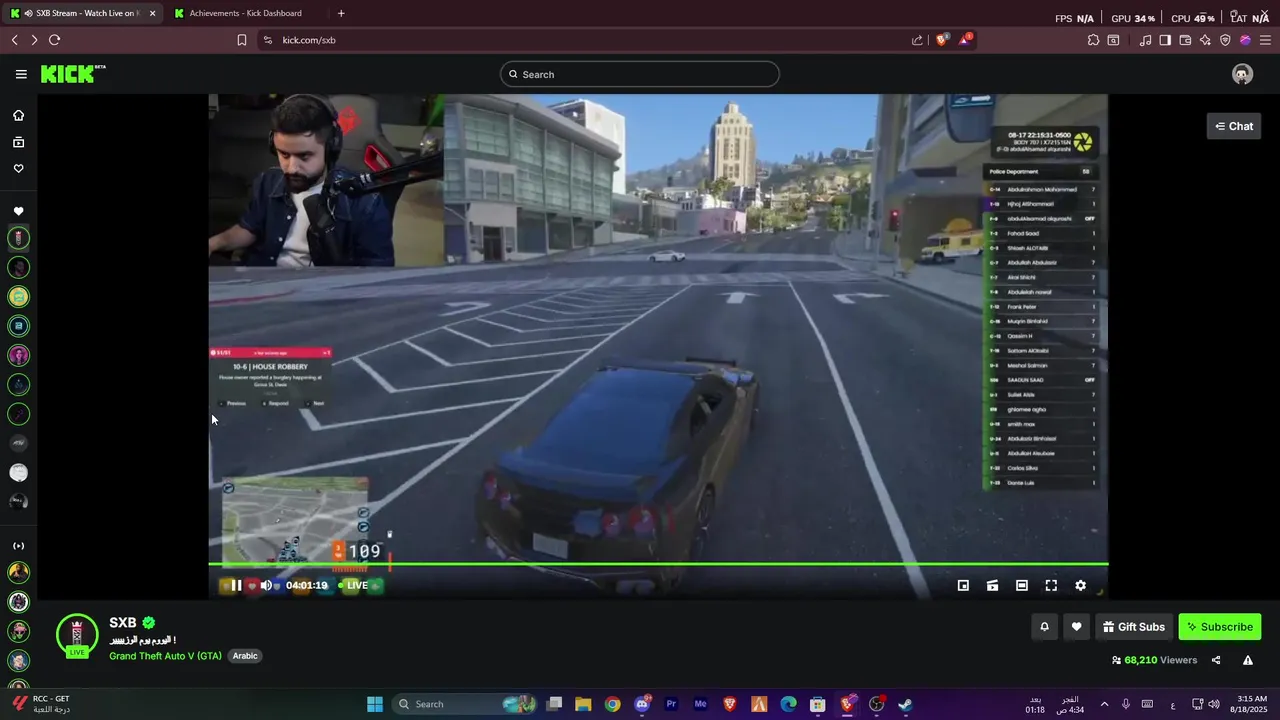The image size is (1280, 720).
Task: Toggle SXB stream notifications bell
Action: click(1044, 627)
